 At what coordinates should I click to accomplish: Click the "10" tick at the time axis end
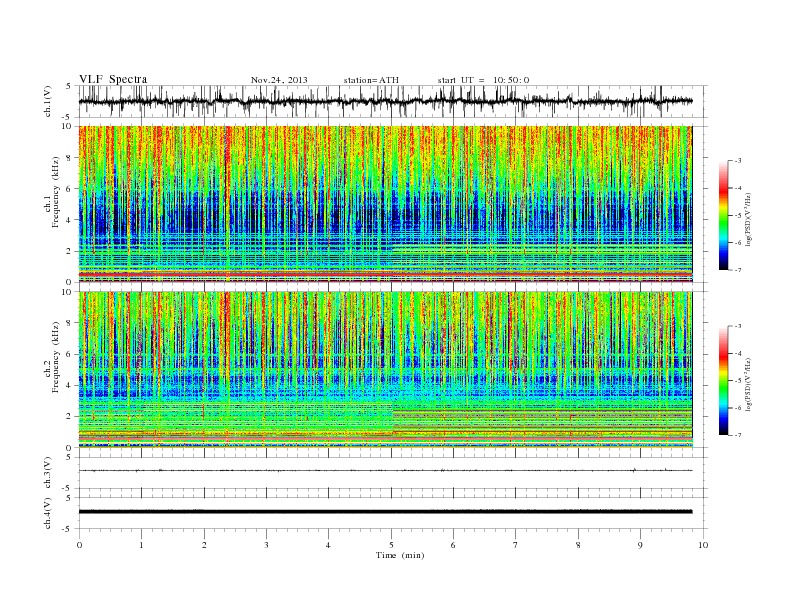point(703,545)
